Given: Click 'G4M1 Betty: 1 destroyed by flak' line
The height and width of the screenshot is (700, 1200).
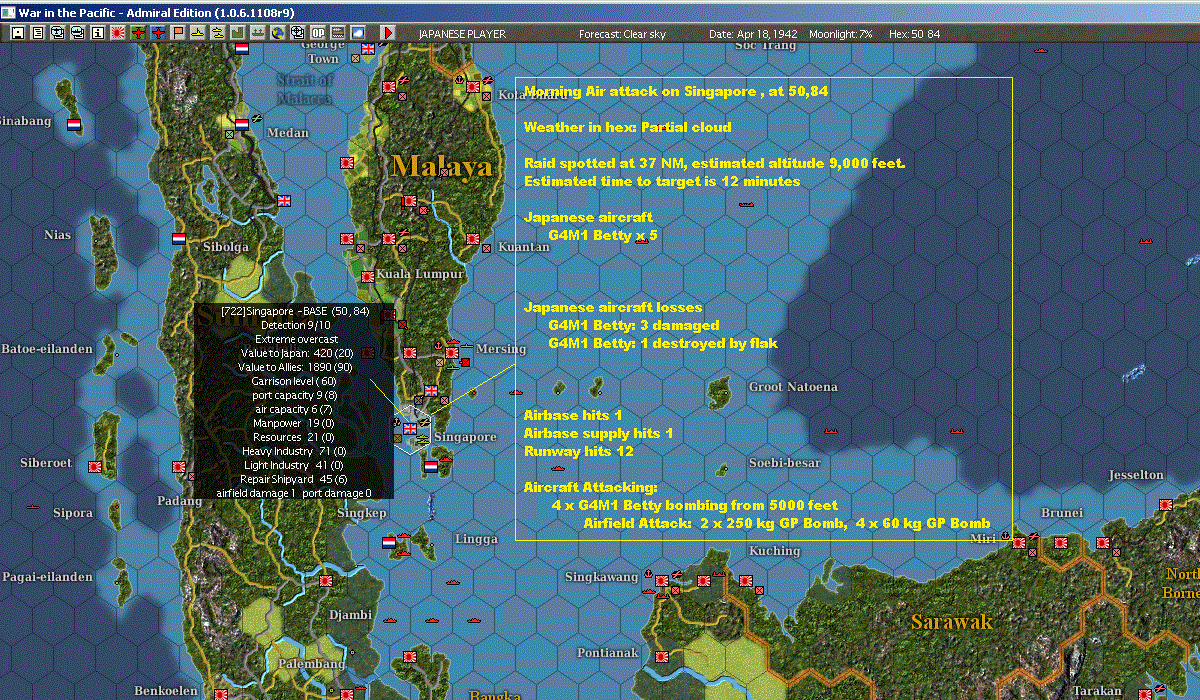Looking at the screenshot, I should pos(663,343).
